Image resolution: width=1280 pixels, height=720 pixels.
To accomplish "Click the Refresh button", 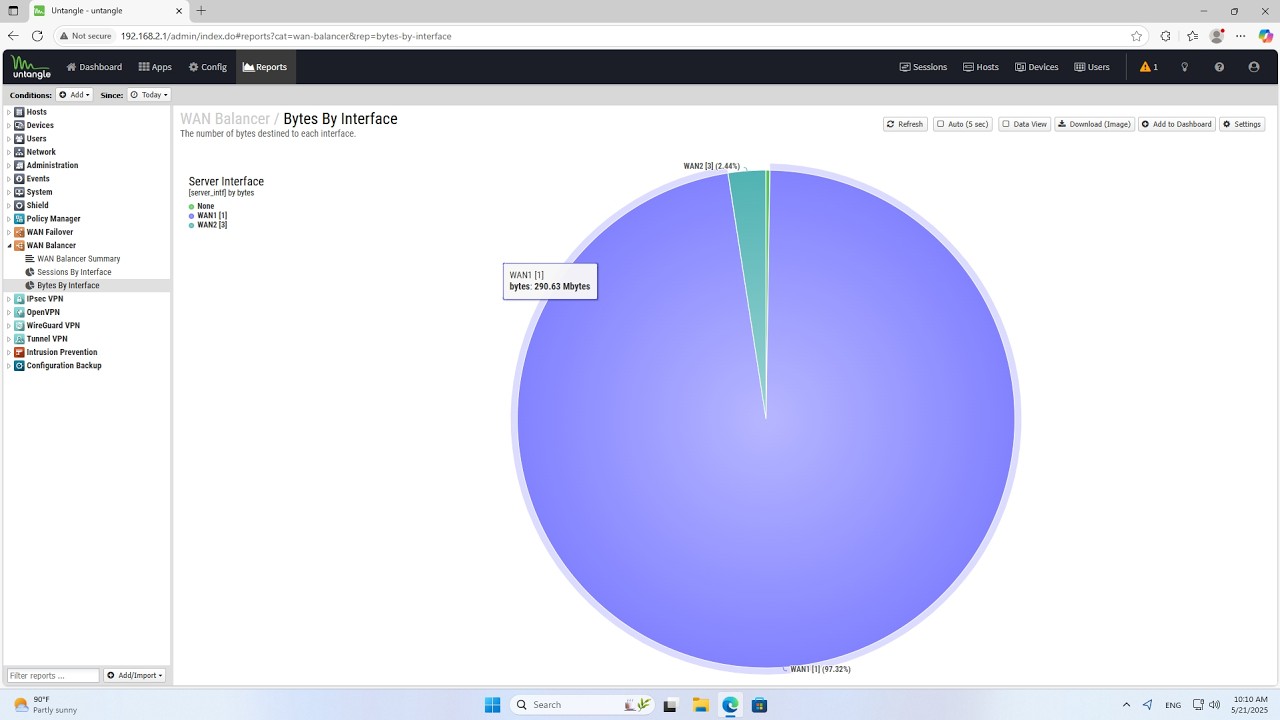I will (905, 124).
